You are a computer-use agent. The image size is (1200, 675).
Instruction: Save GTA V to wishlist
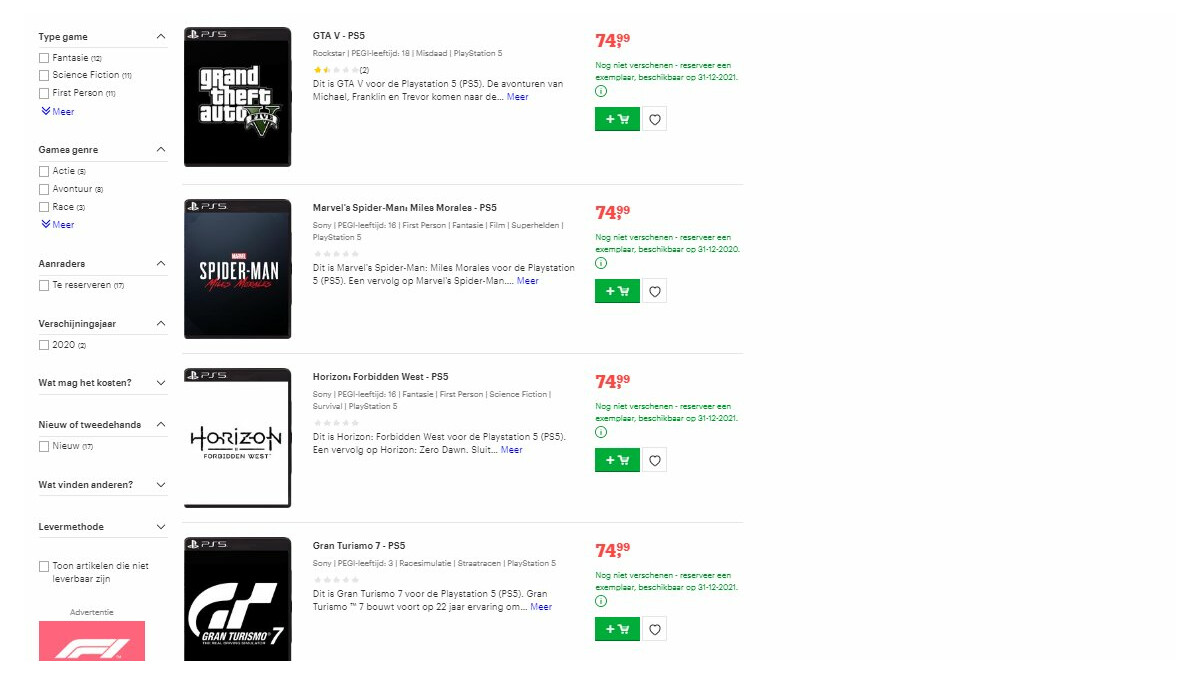(655, 120)
